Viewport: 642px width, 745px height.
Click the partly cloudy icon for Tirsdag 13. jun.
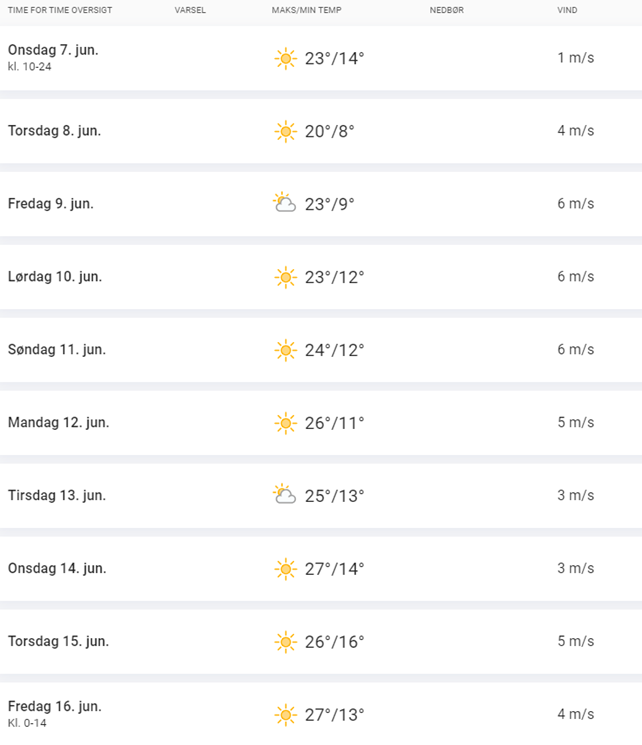[284, 494]
